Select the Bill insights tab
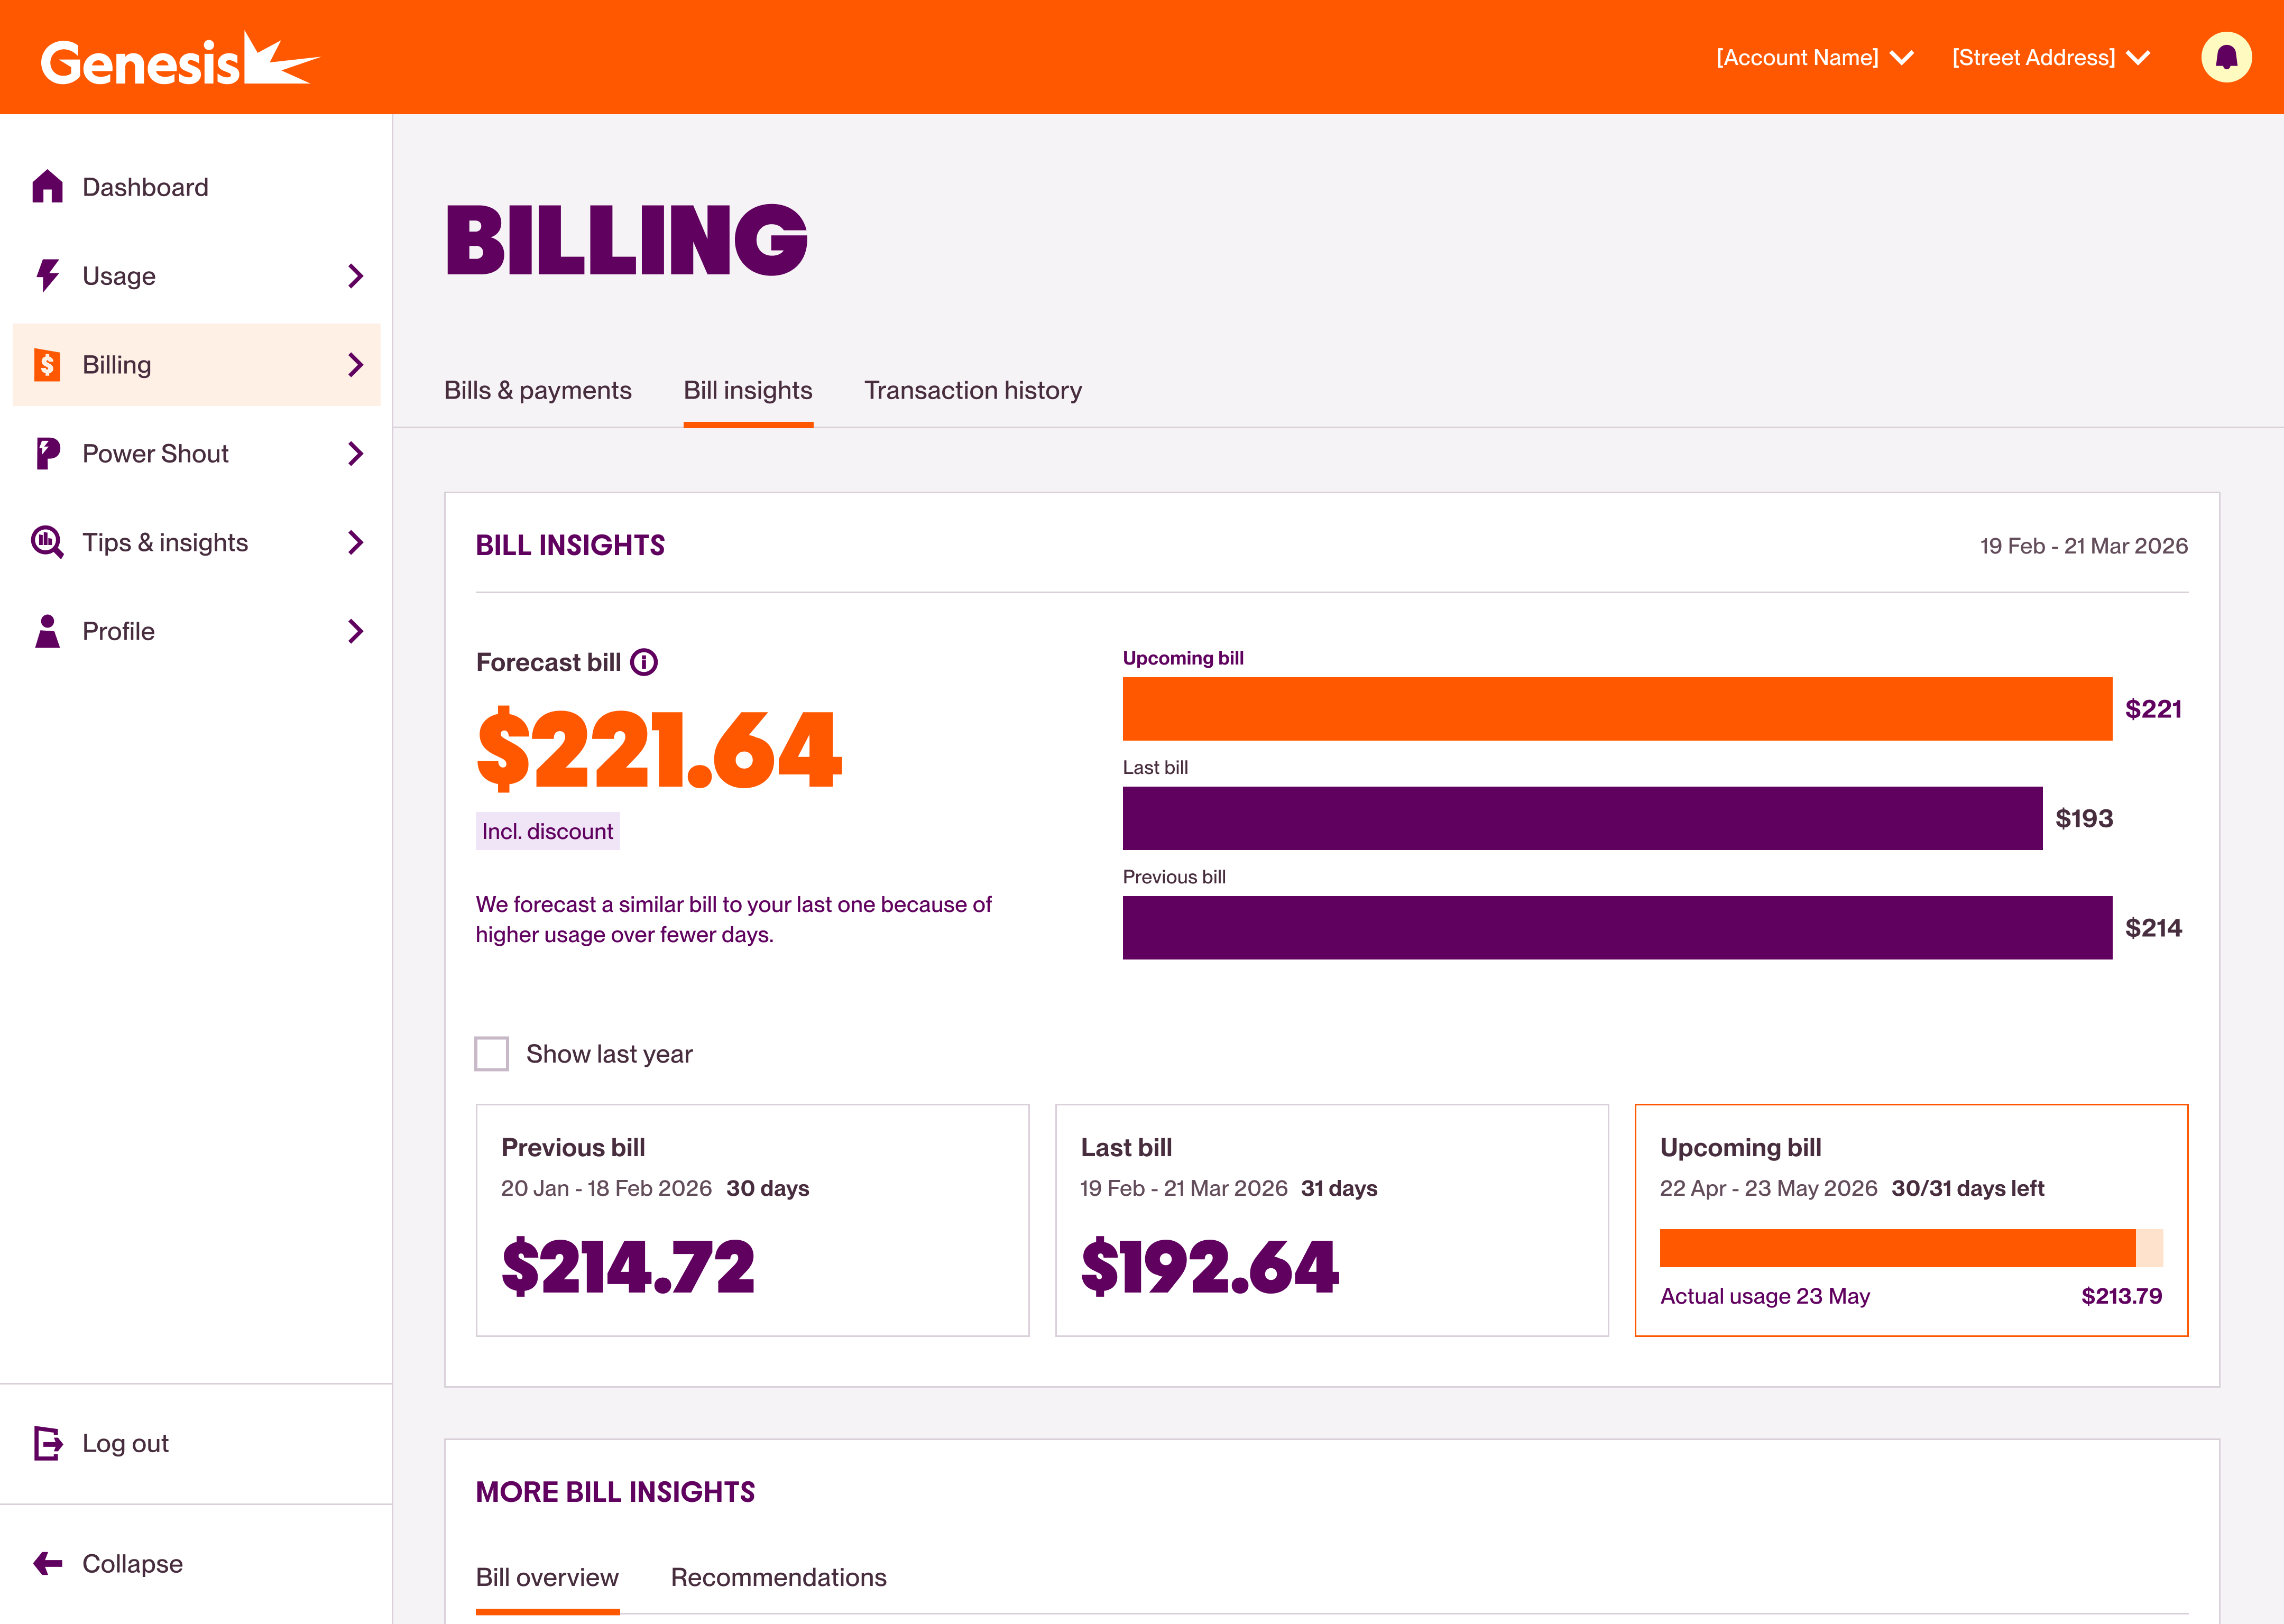Image resolution: width=2284 pixels, height=1624 pixels. (748, 390)
